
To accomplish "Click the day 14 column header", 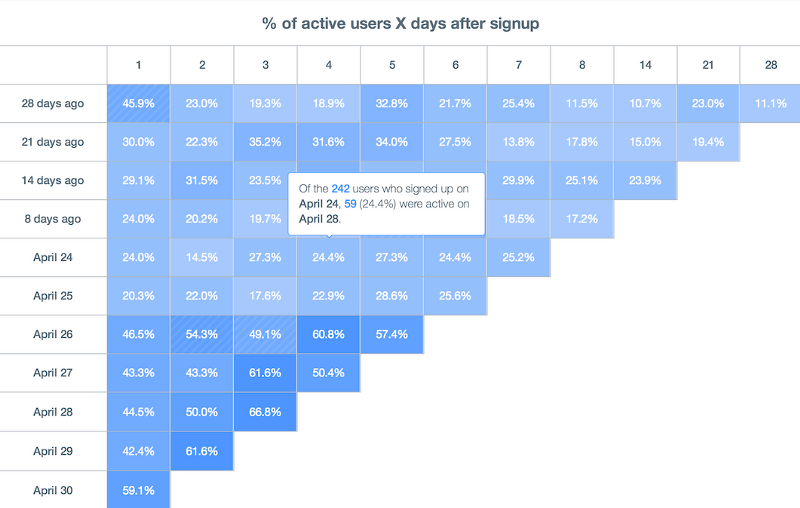I will click(x=645, y=65).
